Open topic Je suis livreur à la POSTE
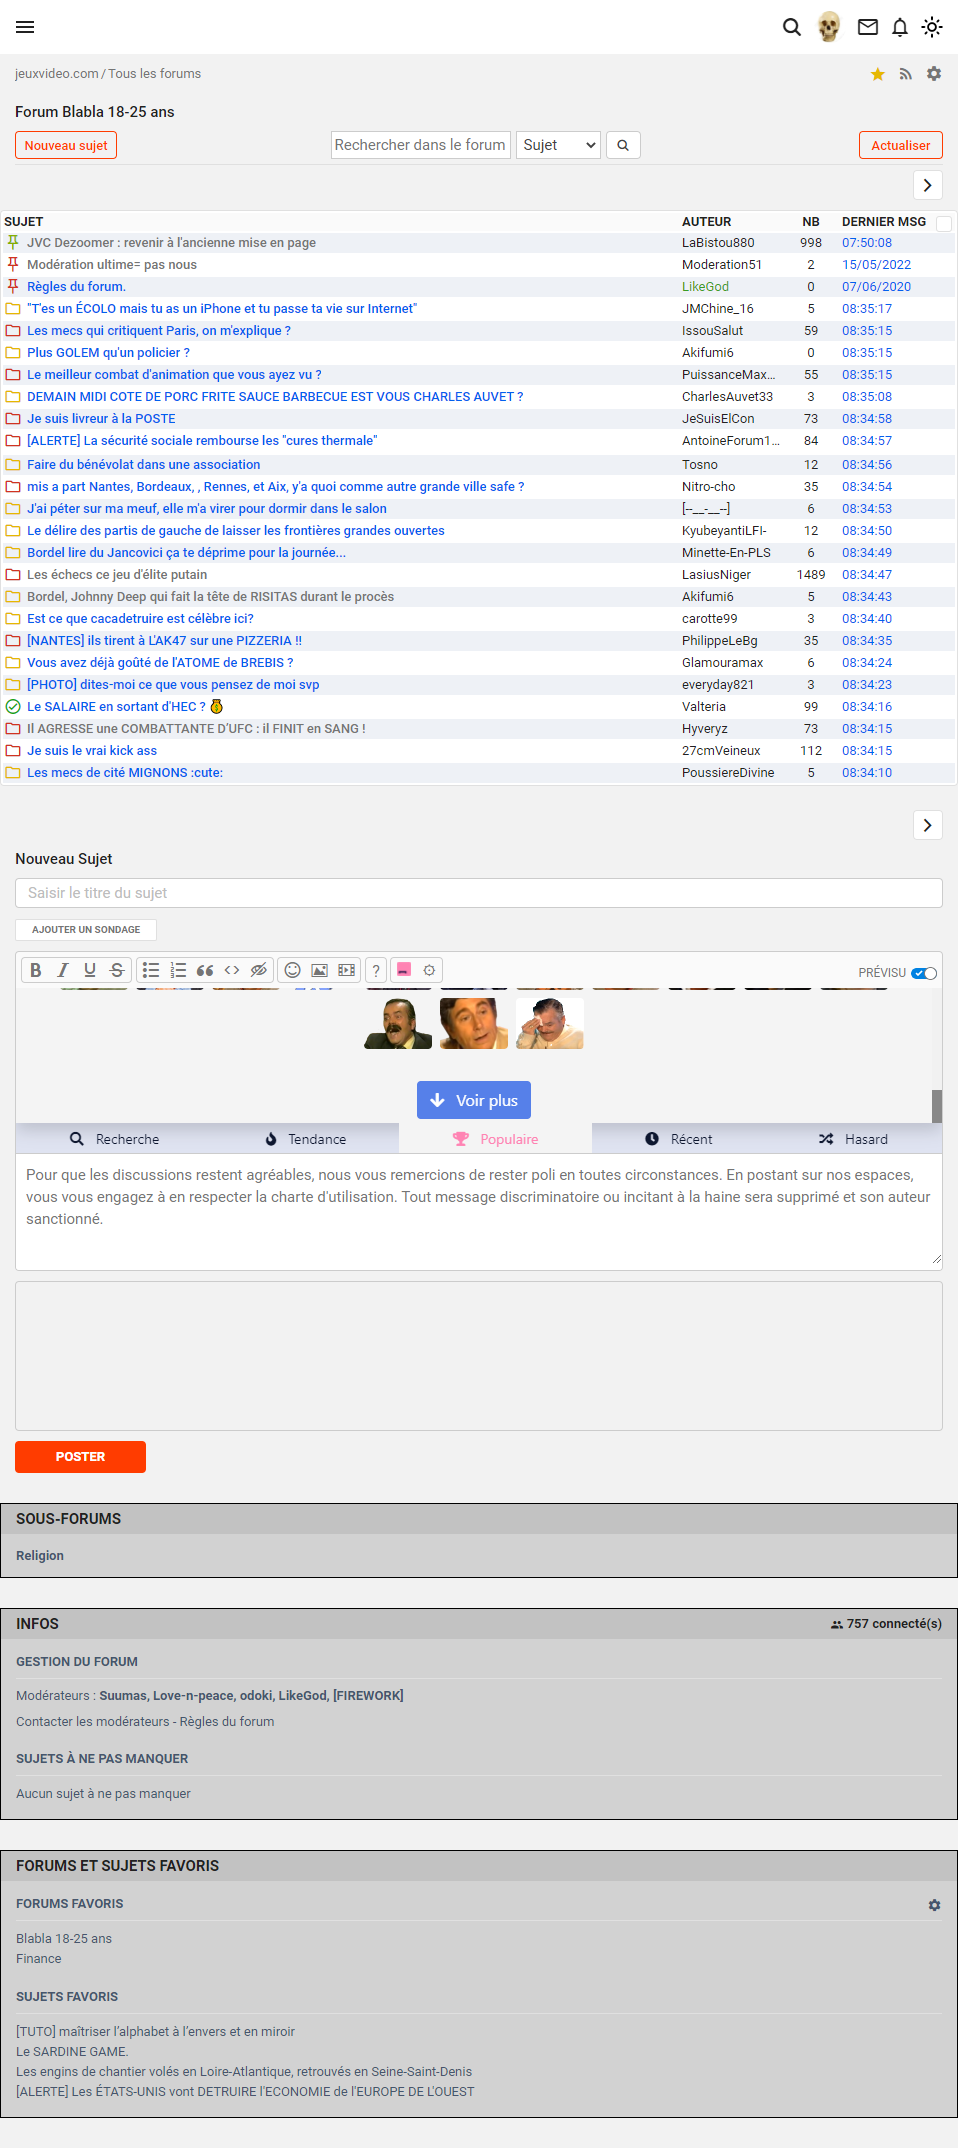The image size is (958, 2148). (x=101, y=419)
